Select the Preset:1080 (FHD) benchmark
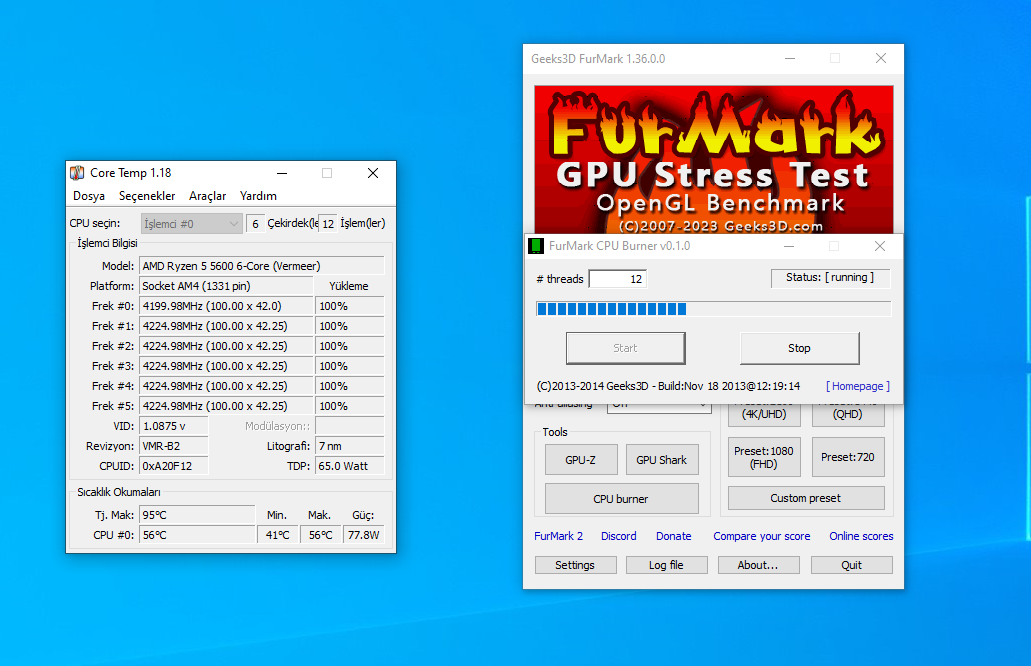The height and width of the screenshot is (666, 1031). [764, 458]
